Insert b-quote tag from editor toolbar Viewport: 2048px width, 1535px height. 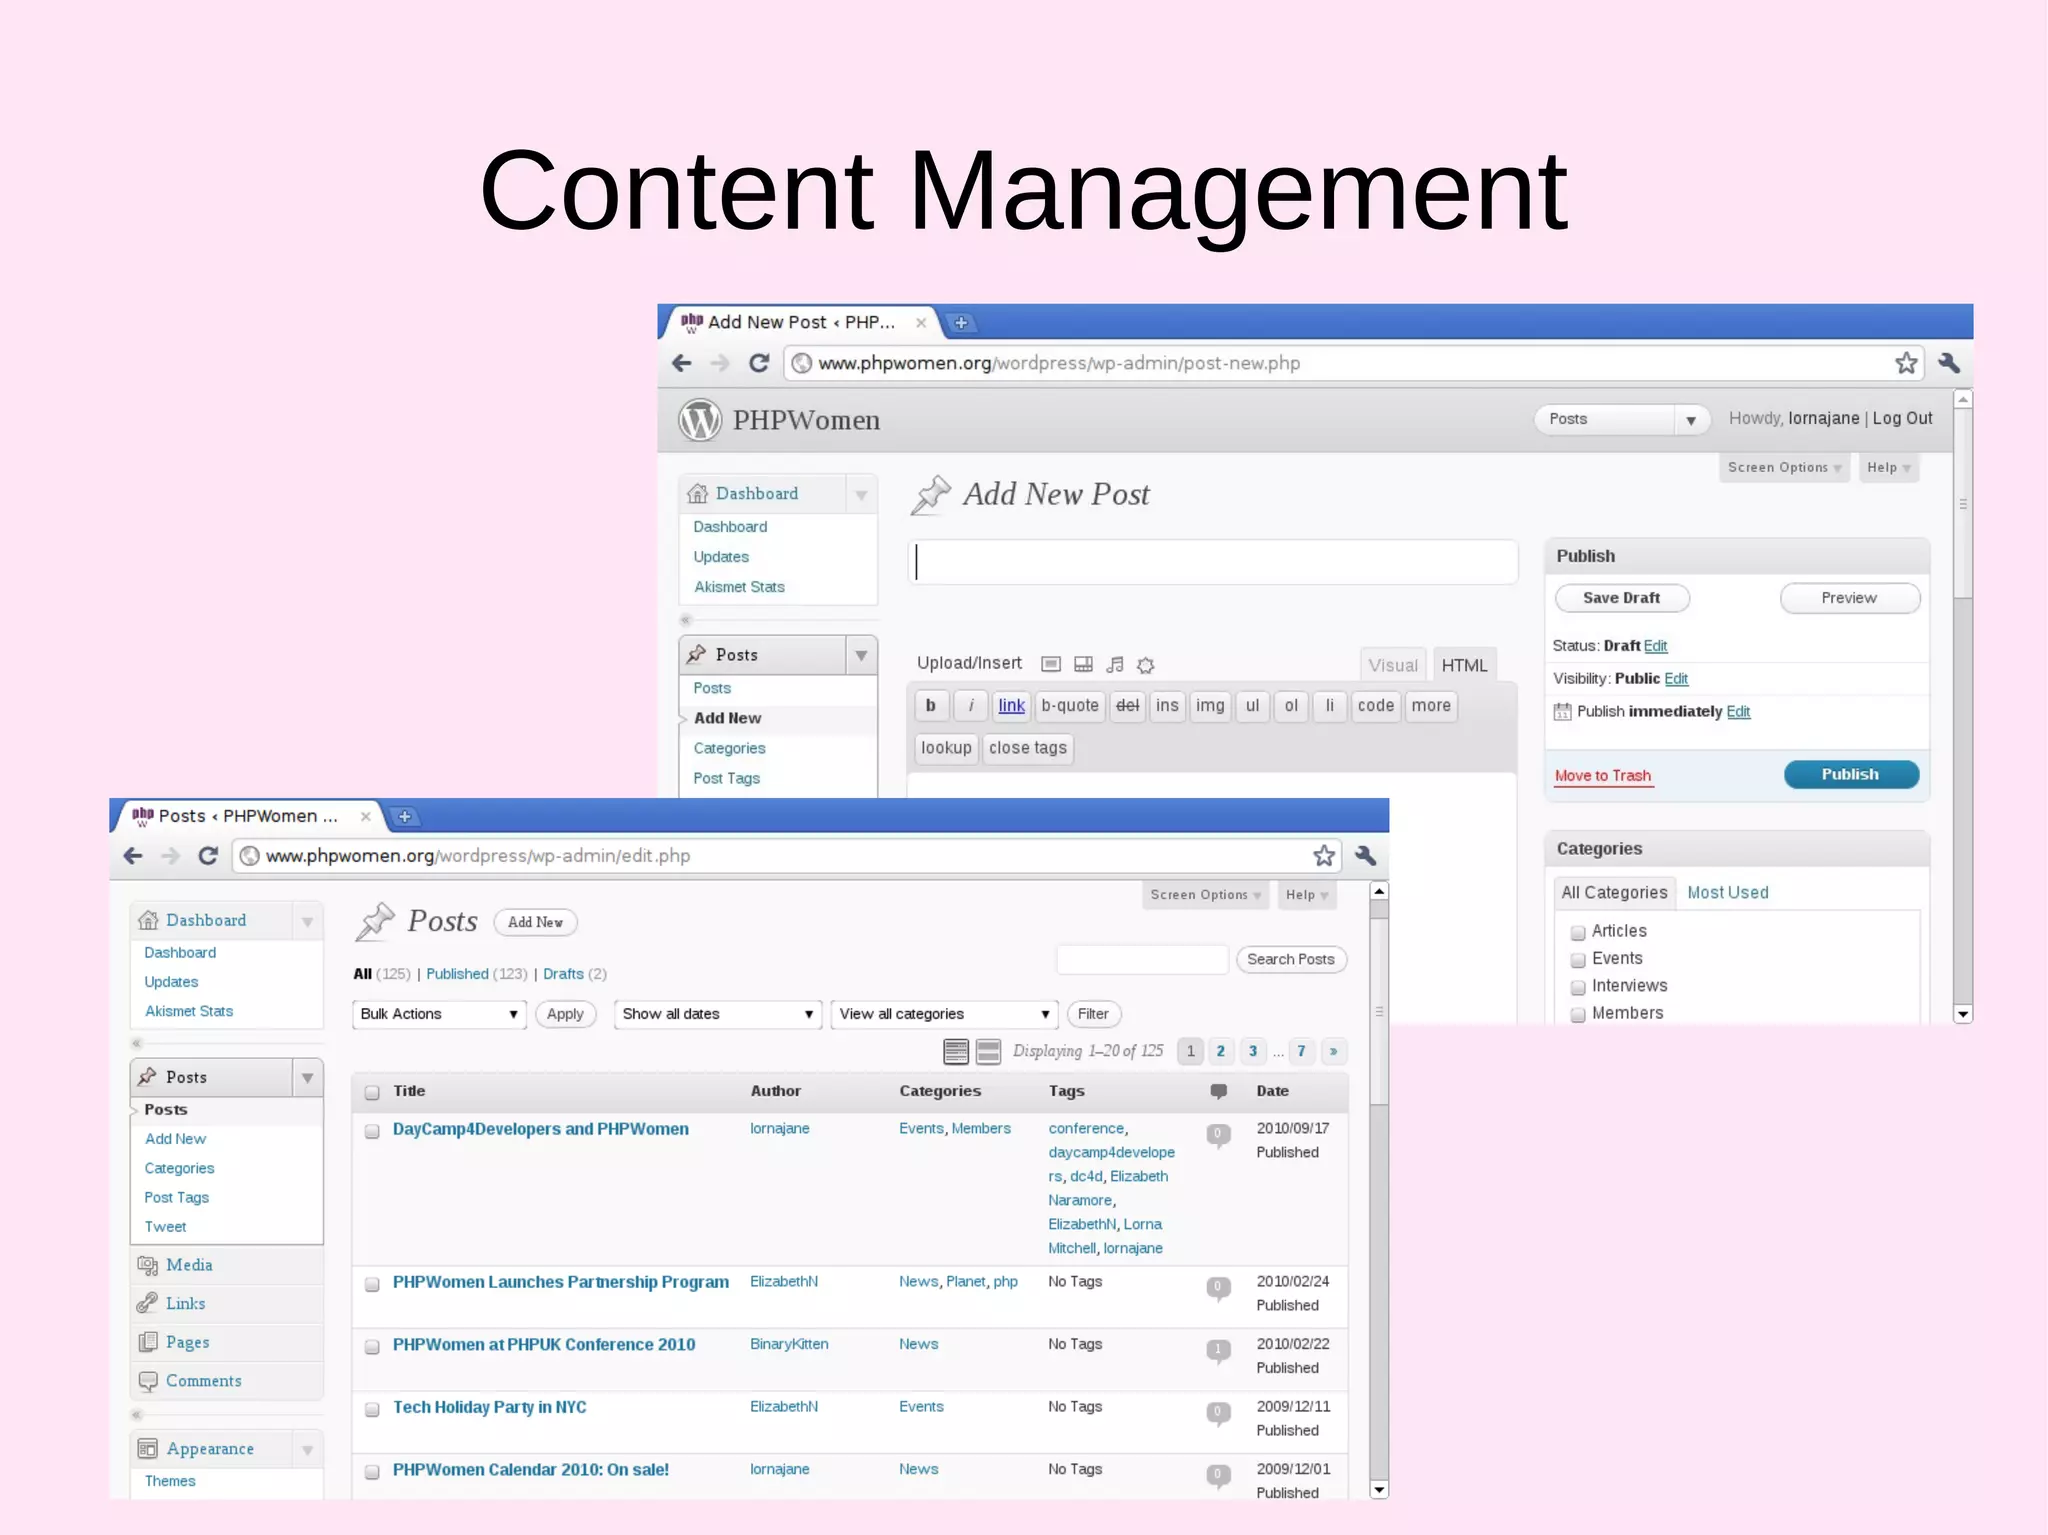point(1070,706)
